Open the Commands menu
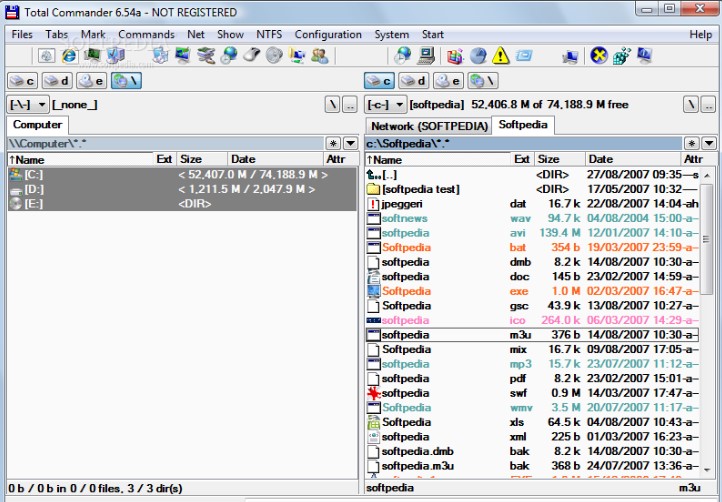The width and height of the screenshot is (722, 502). 146,35
